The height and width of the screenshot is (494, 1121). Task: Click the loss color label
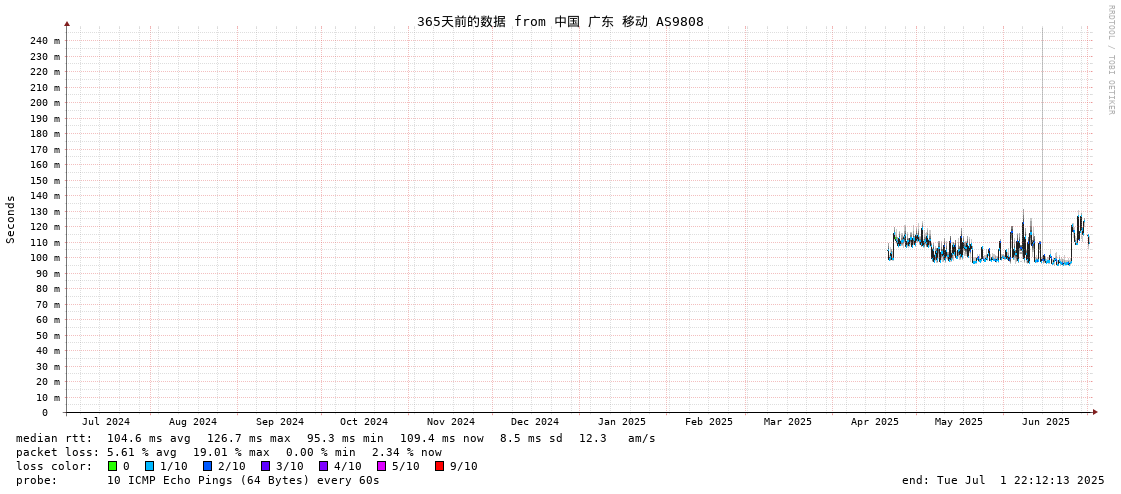tap(54, 466)
